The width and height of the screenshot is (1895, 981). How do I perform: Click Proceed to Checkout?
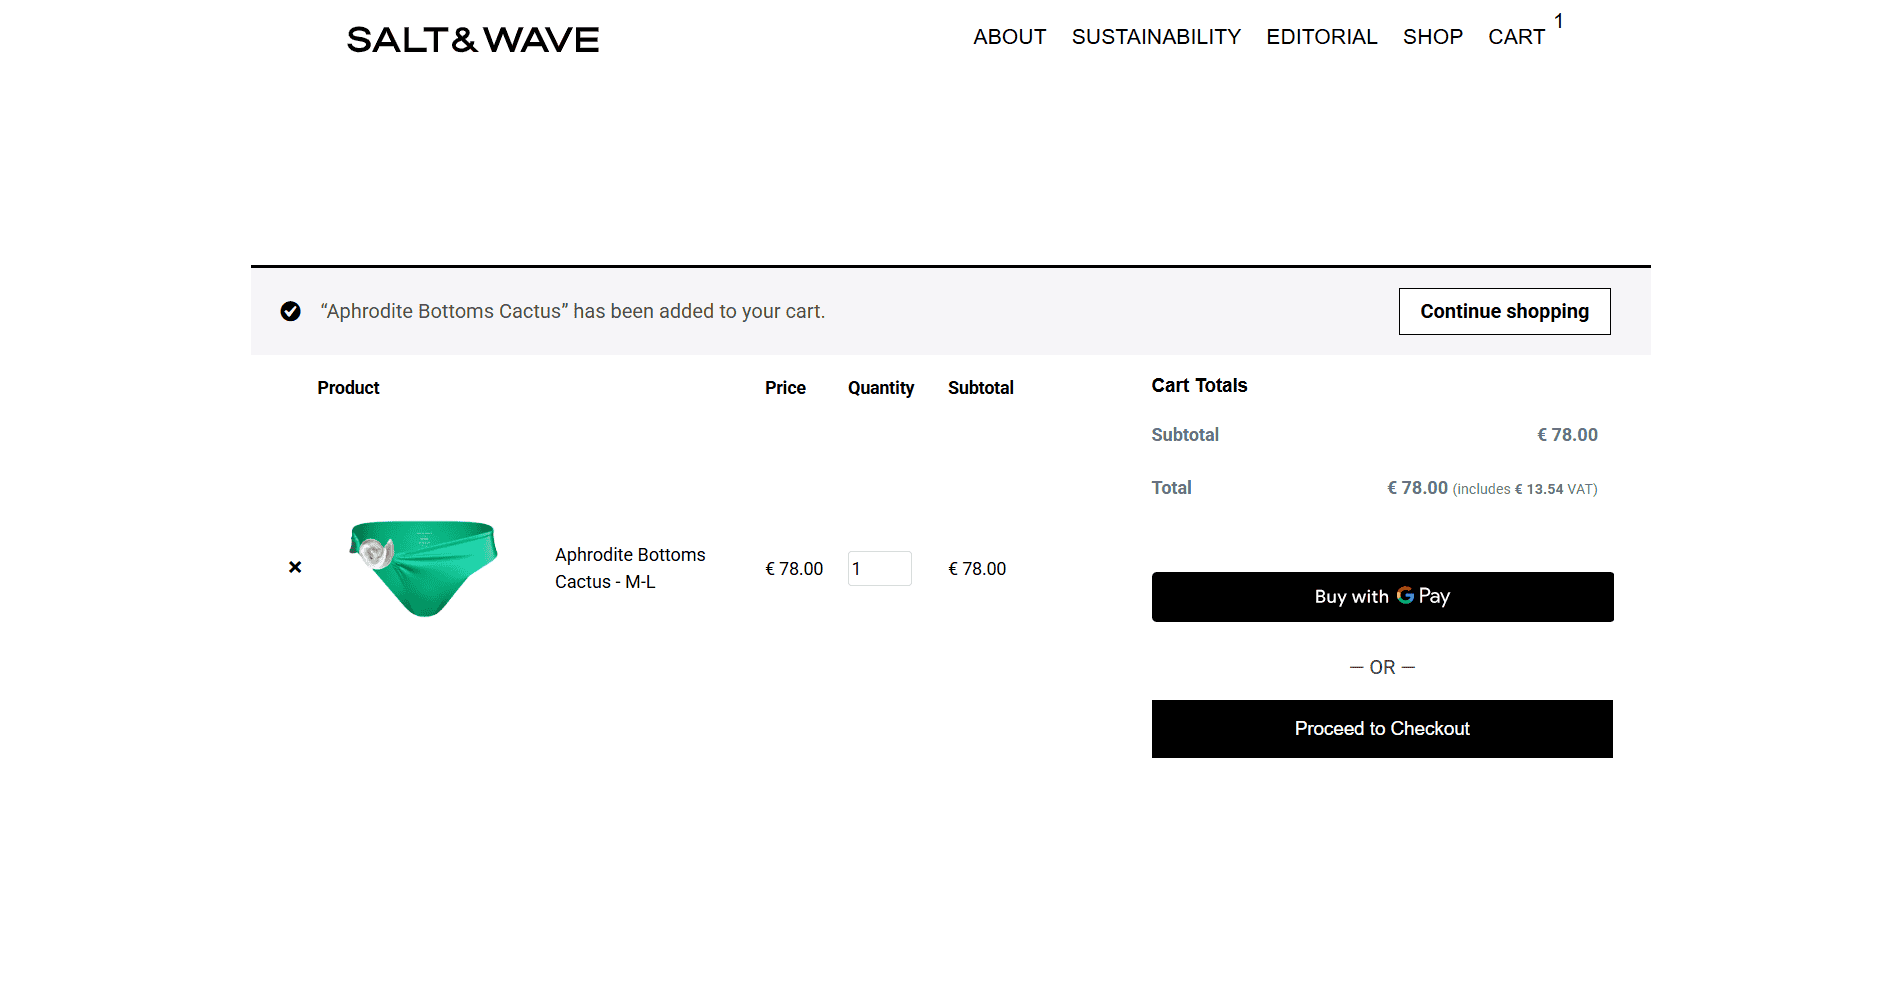coord(1382,729)
